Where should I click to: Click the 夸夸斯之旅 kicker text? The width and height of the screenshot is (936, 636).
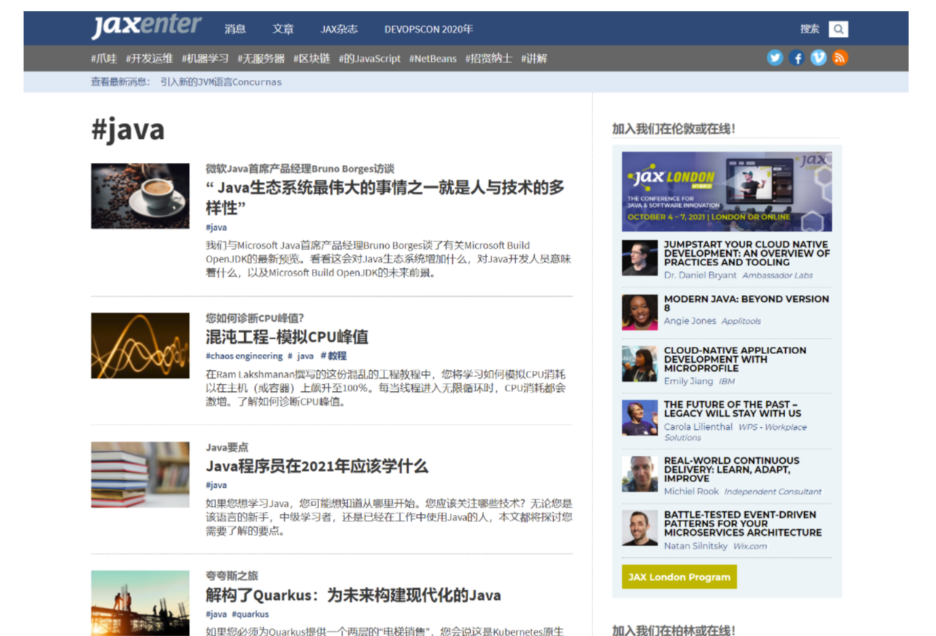[x=232, y=576]
